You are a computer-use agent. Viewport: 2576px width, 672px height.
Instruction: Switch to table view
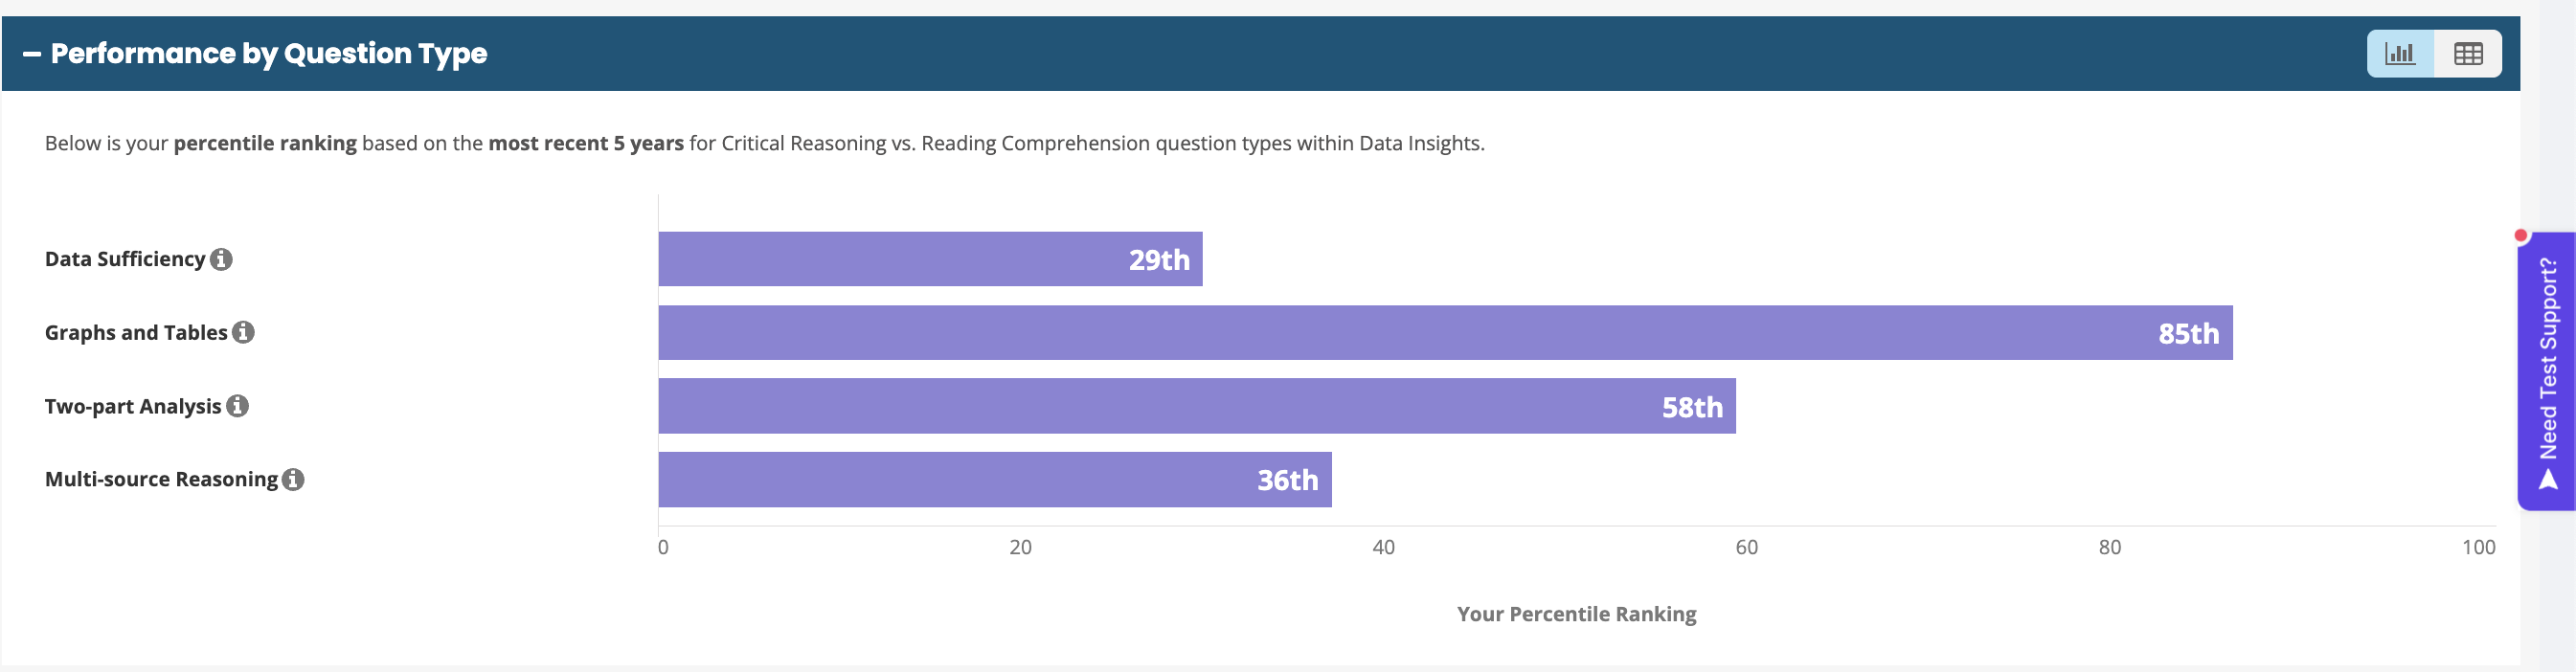click(x=2468, y=54)
